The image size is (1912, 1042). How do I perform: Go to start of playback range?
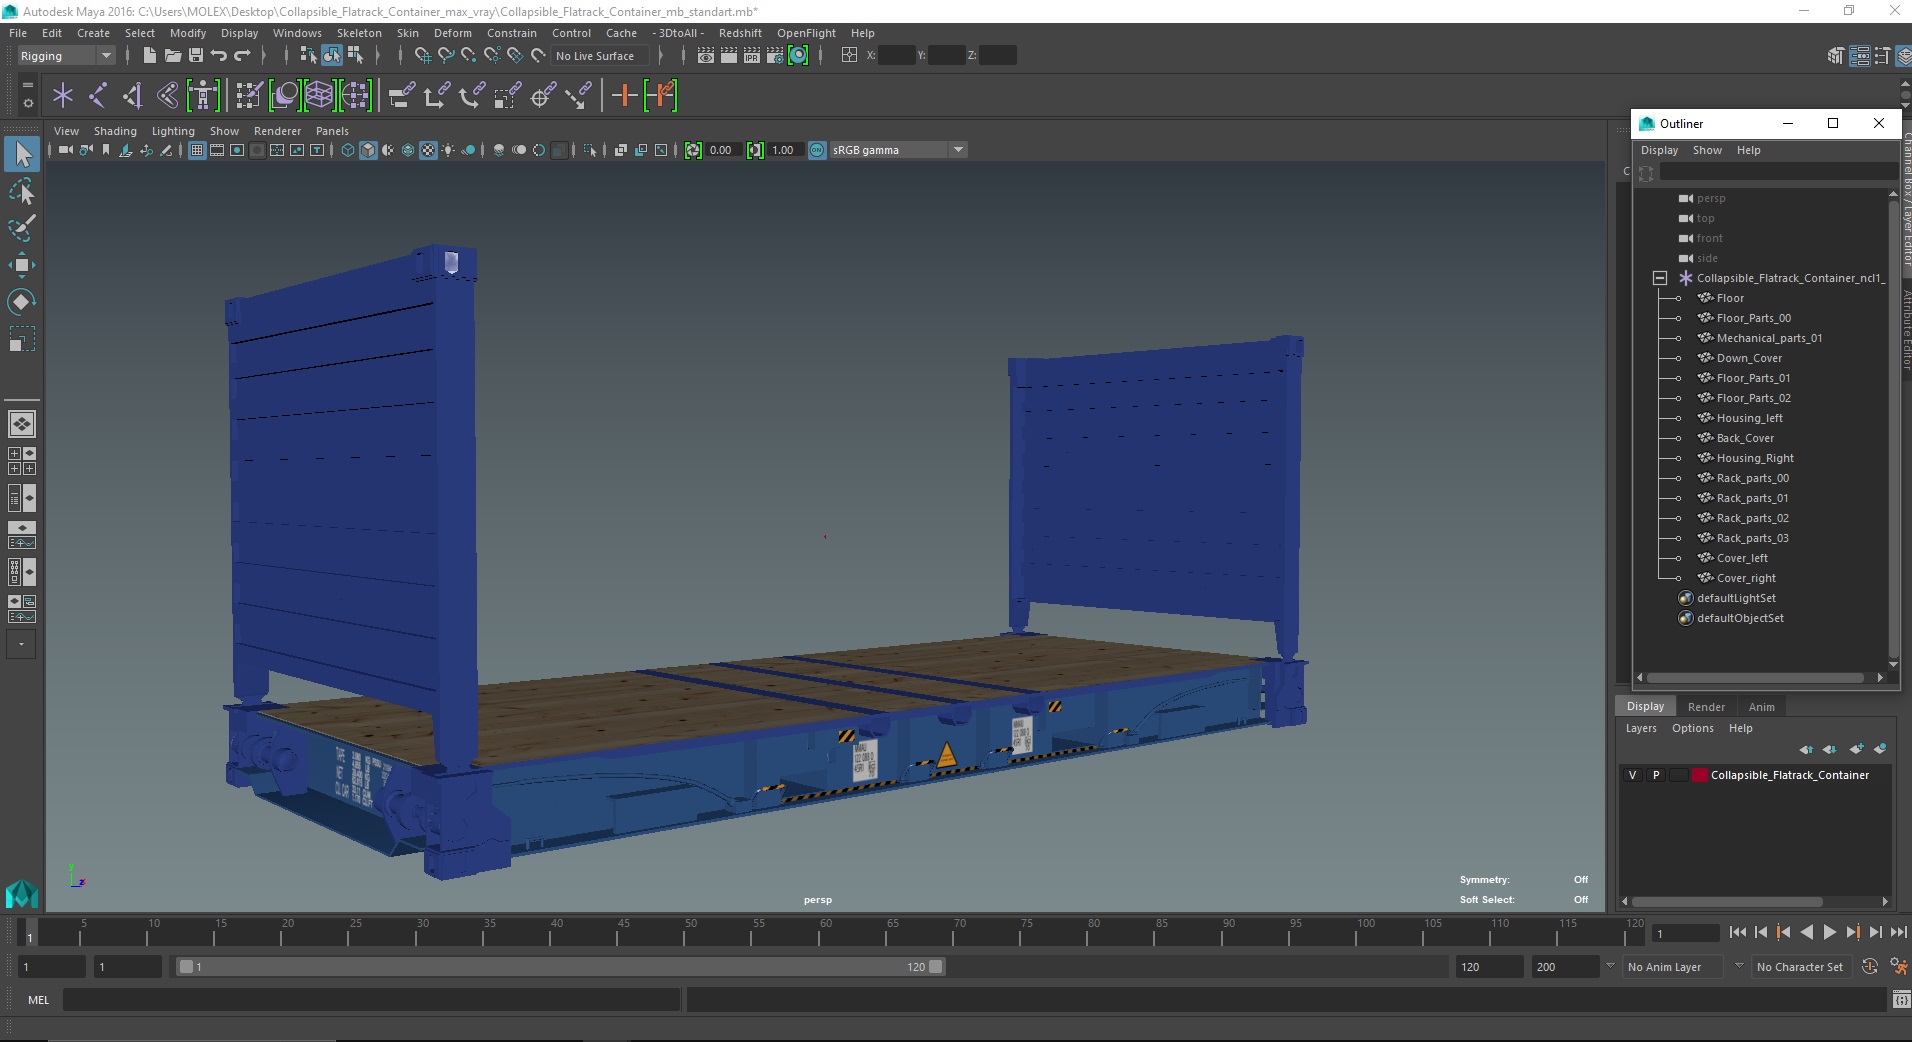1737,932
